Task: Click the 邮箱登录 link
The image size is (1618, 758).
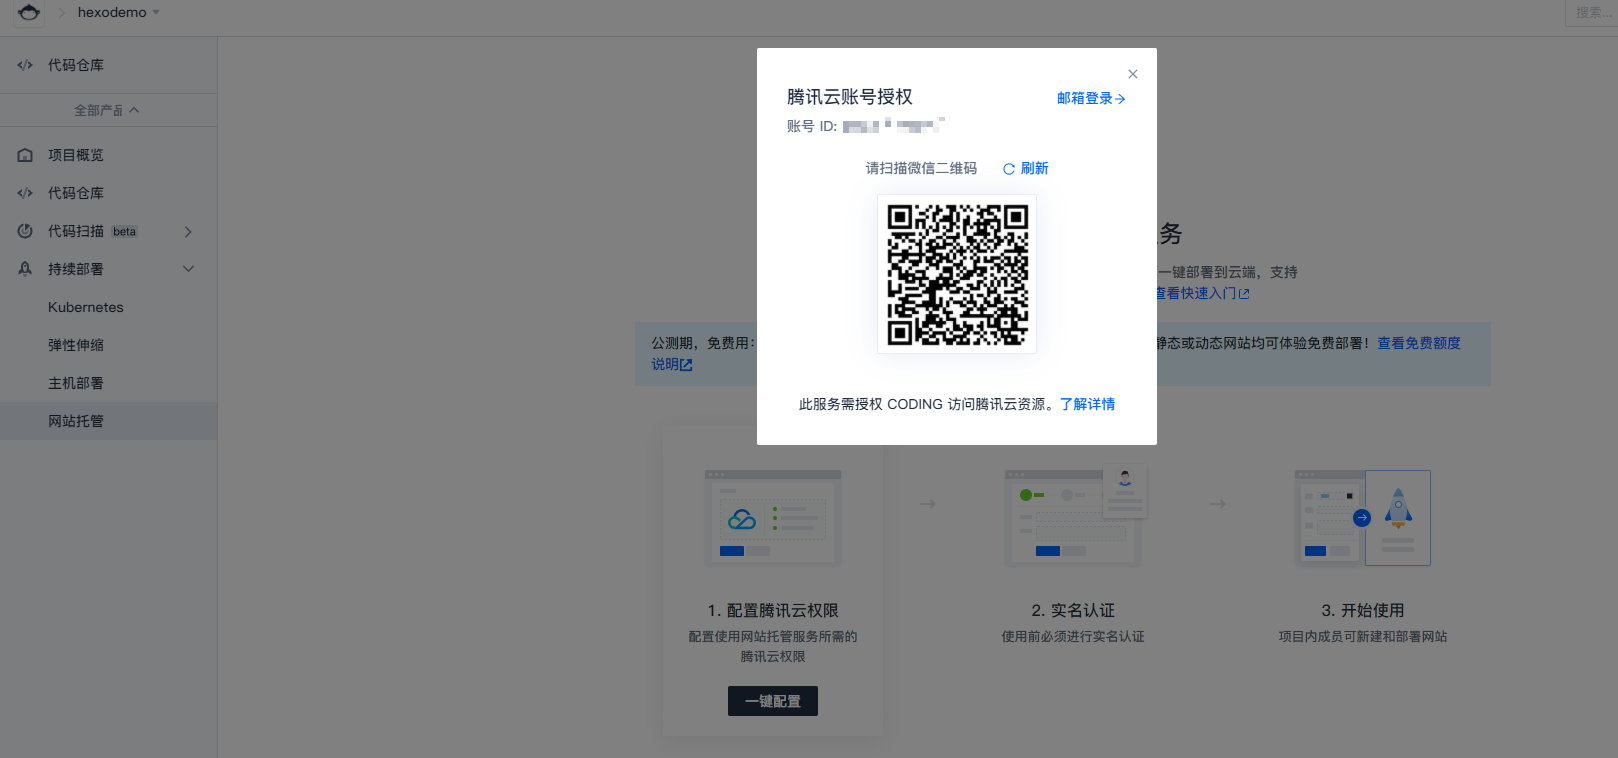Action: [1091, 98]
